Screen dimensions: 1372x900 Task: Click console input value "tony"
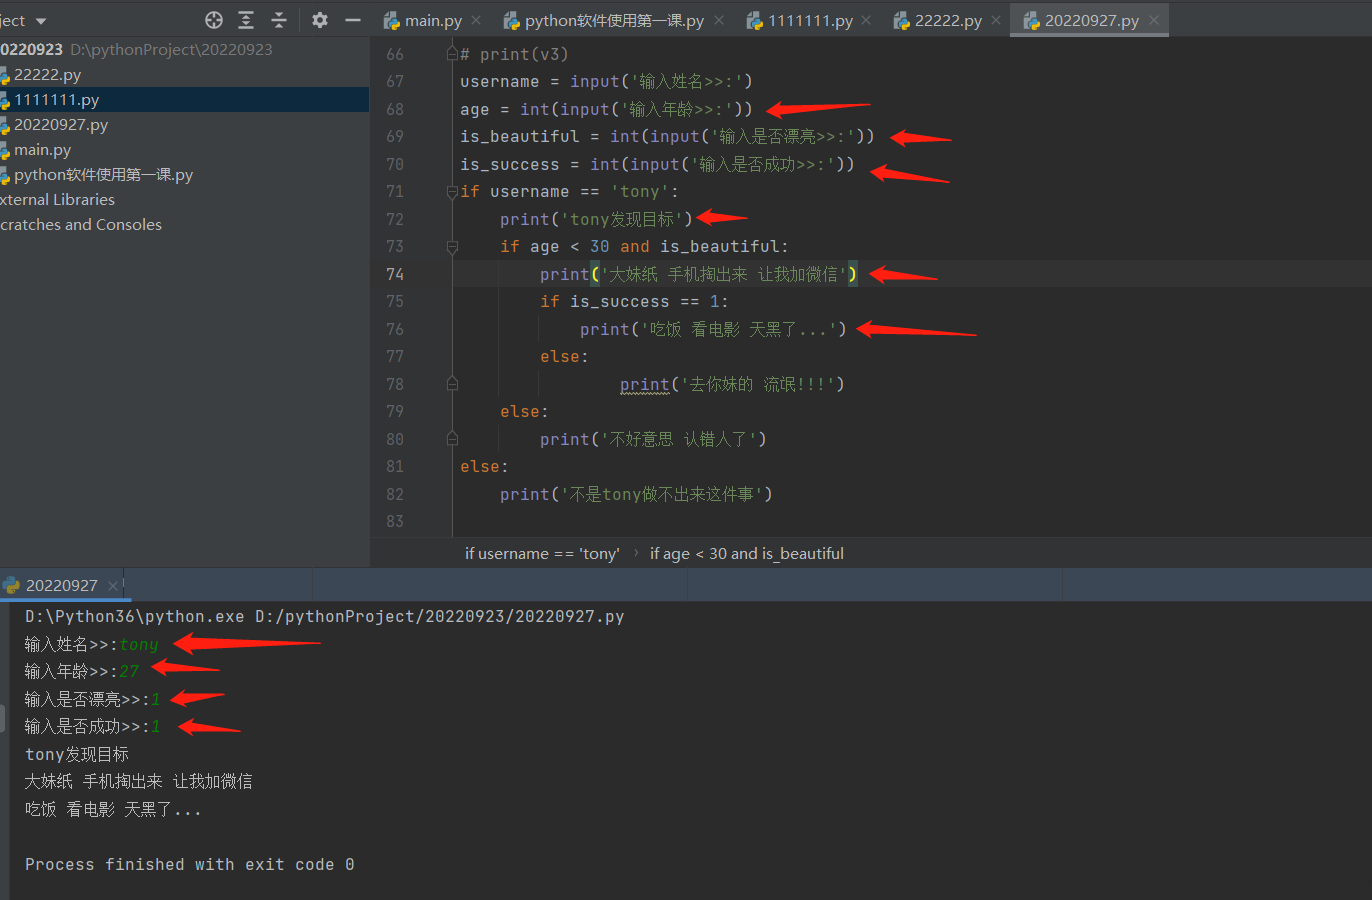[x=139, y=645]
